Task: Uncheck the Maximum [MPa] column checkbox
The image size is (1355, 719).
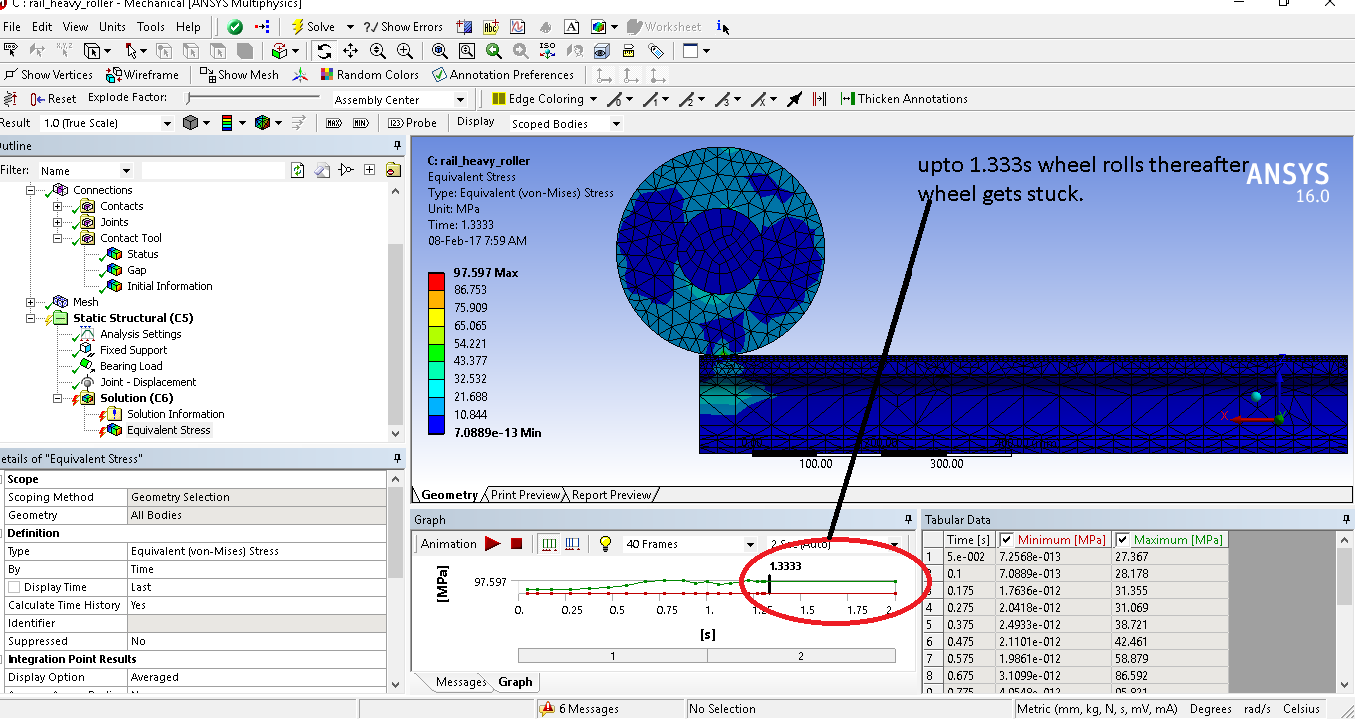Action: pos(1122,540)
